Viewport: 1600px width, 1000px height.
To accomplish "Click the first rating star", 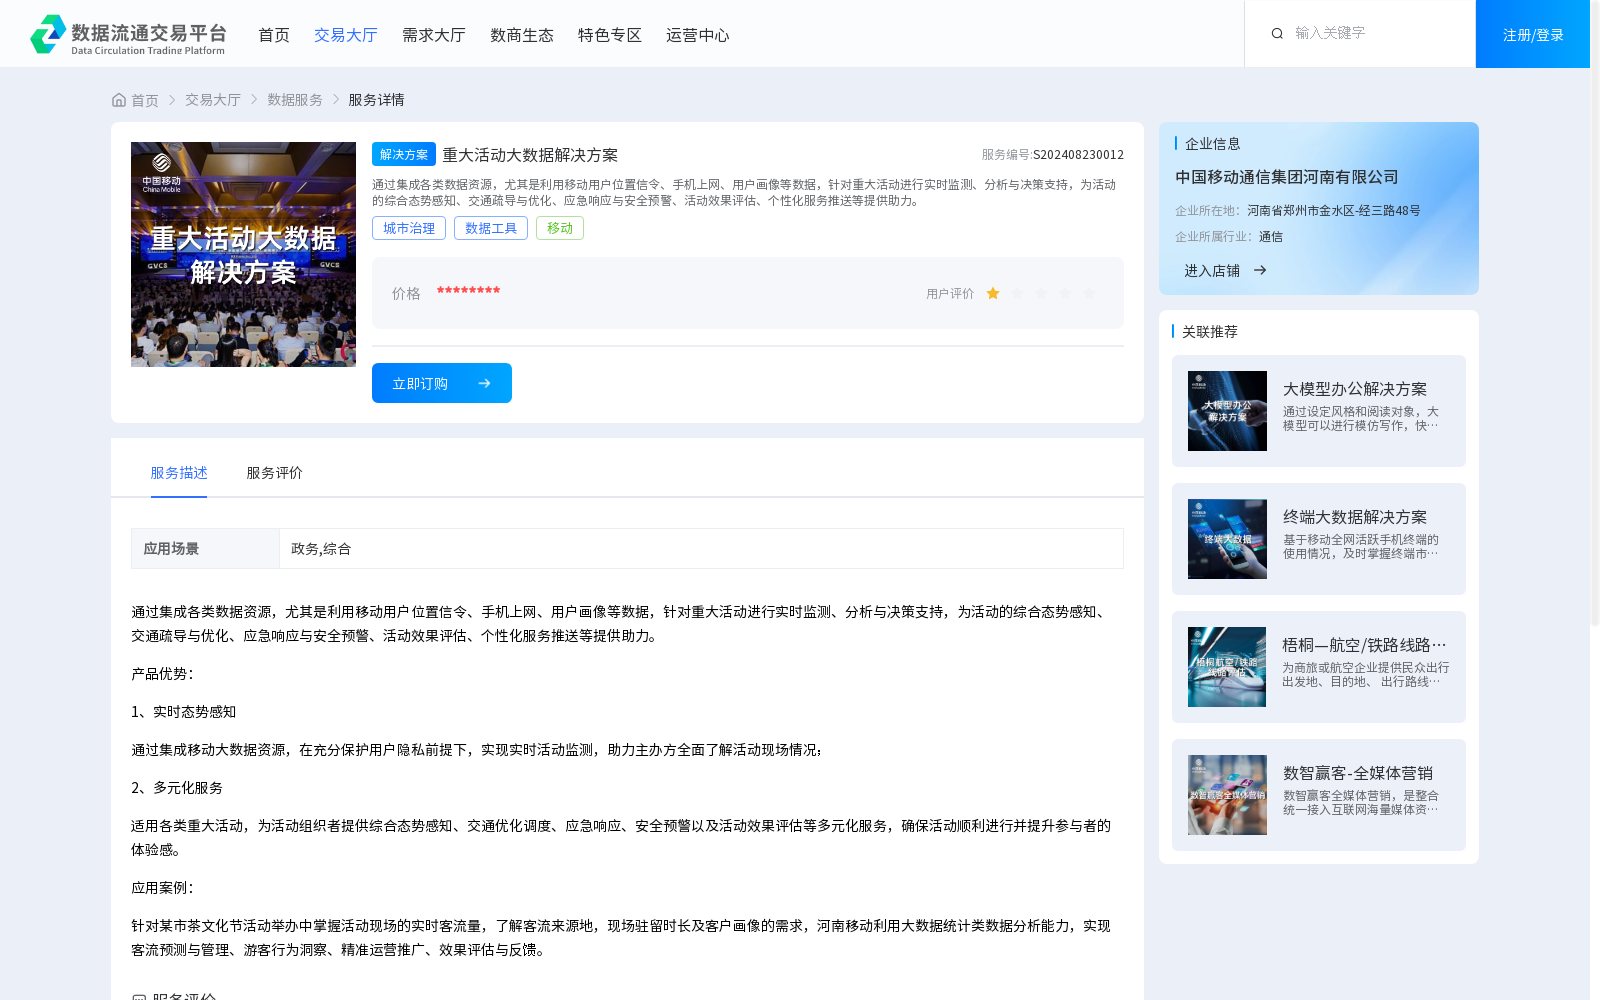I will (x=993, y=293).
